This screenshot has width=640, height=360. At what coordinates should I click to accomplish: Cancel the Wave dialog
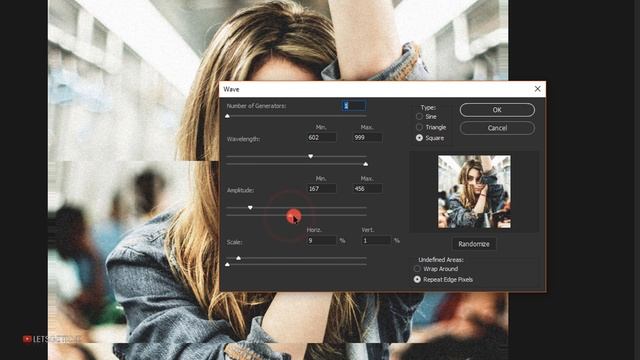497,128
